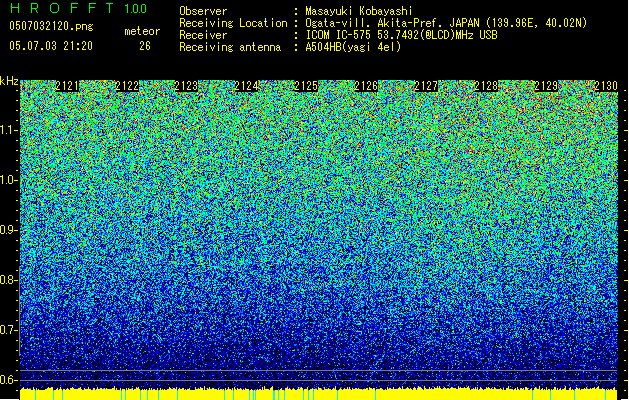This screenshot has width=629, height=400.
Task: Click the 2130 time marker
Action: (606, 86)
